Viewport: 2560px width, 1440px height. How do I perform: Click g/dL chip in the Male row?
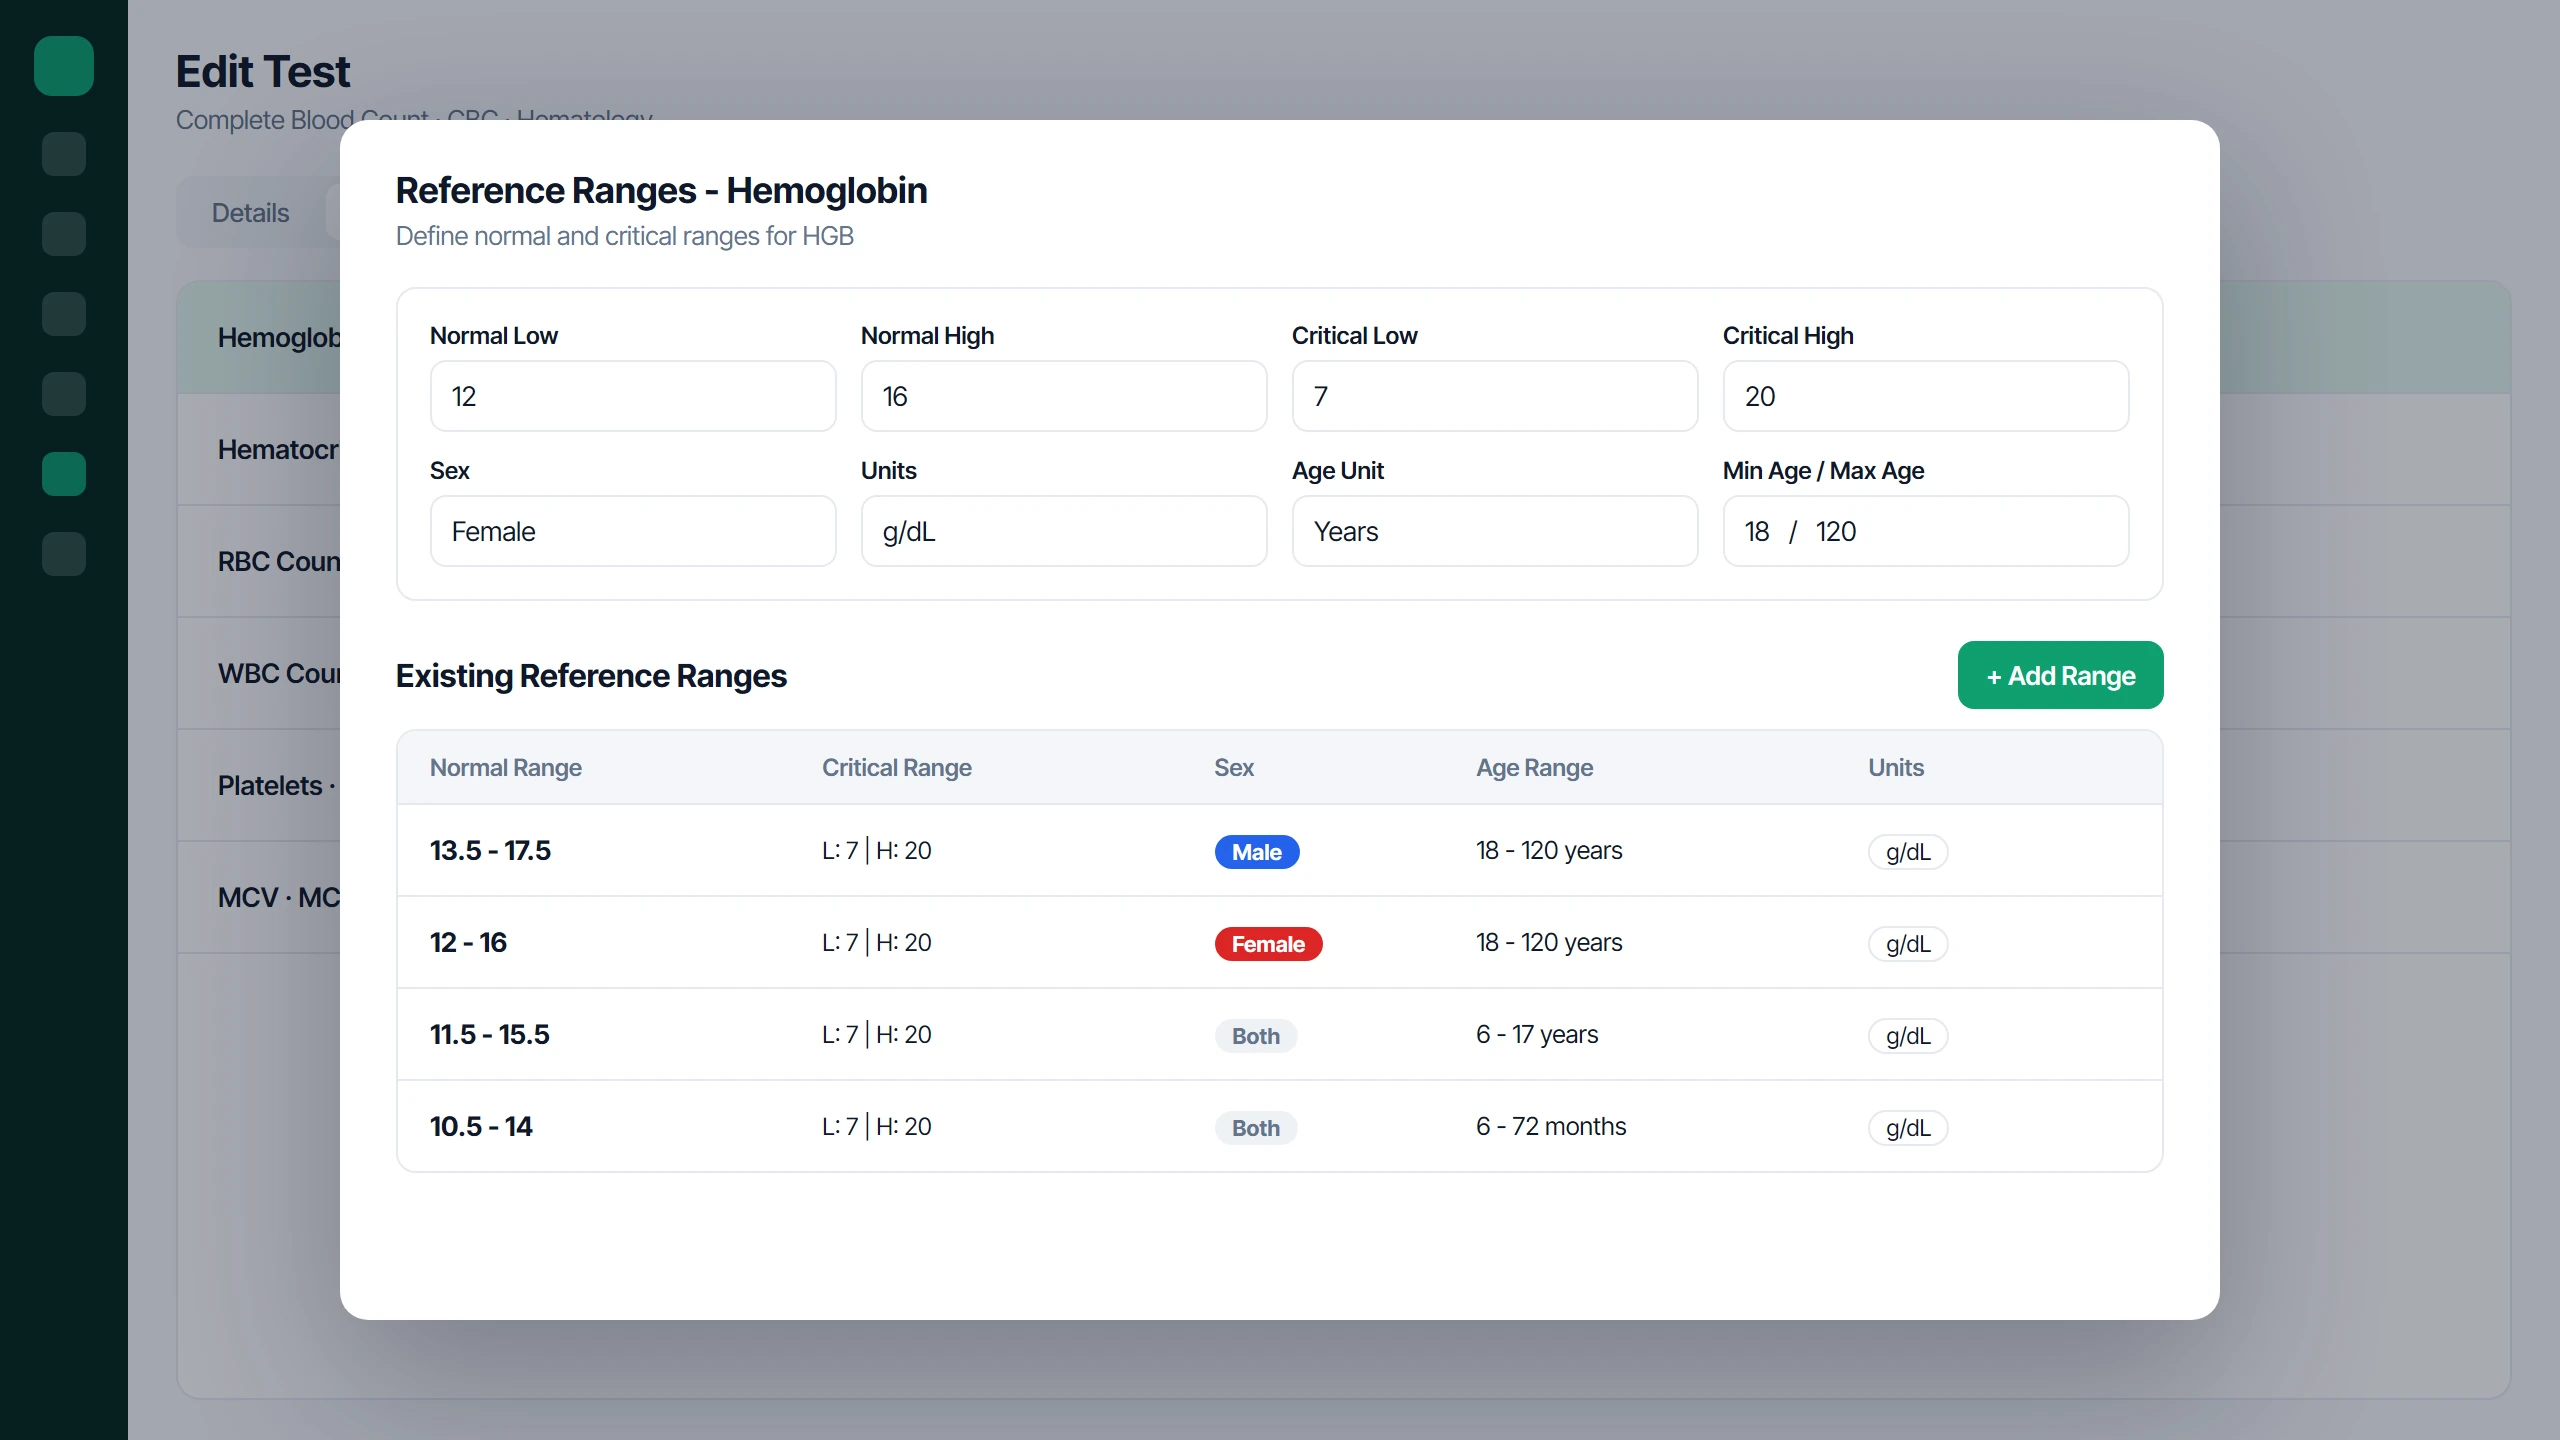tap(1908, 852)
